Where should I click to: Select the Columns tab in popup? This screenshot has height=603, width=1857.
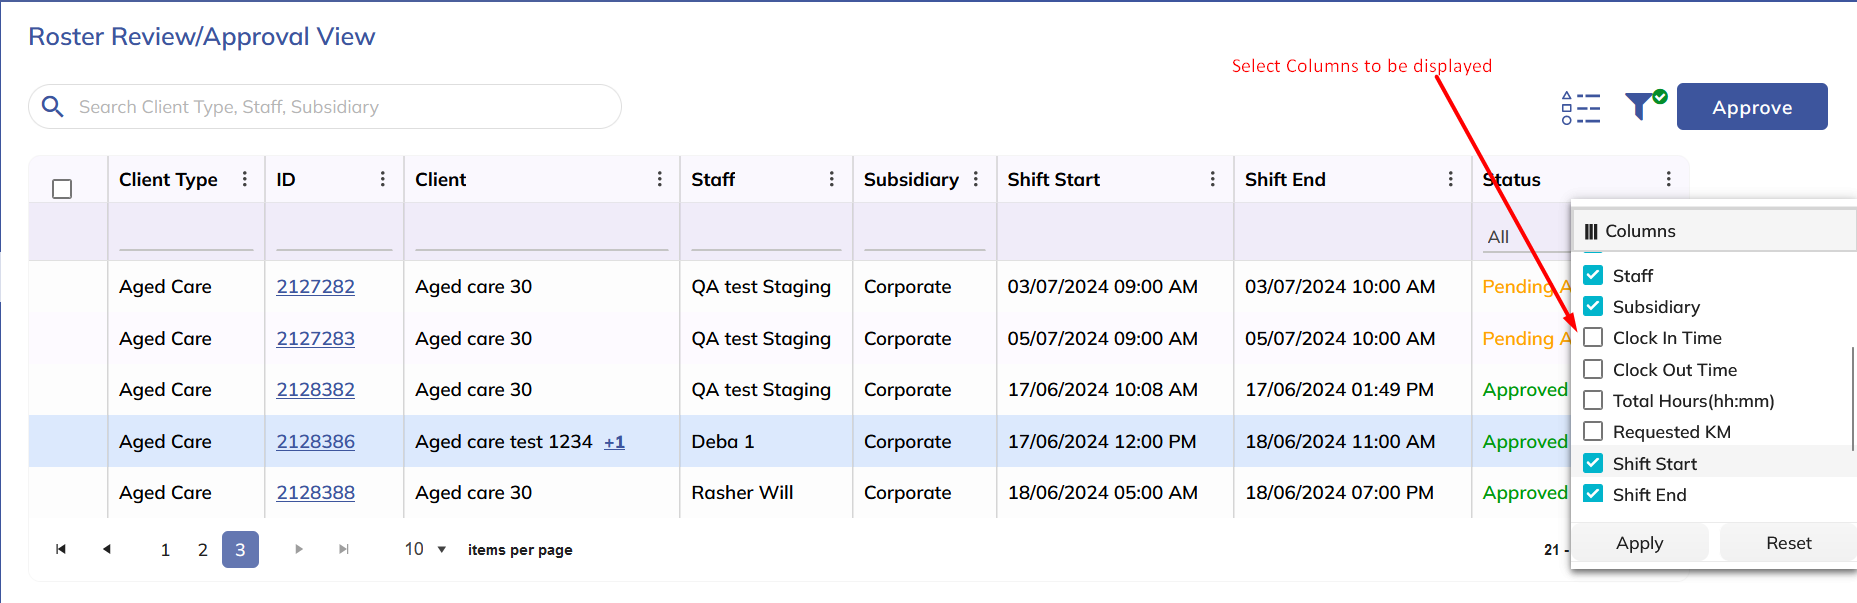point(1630,231)
